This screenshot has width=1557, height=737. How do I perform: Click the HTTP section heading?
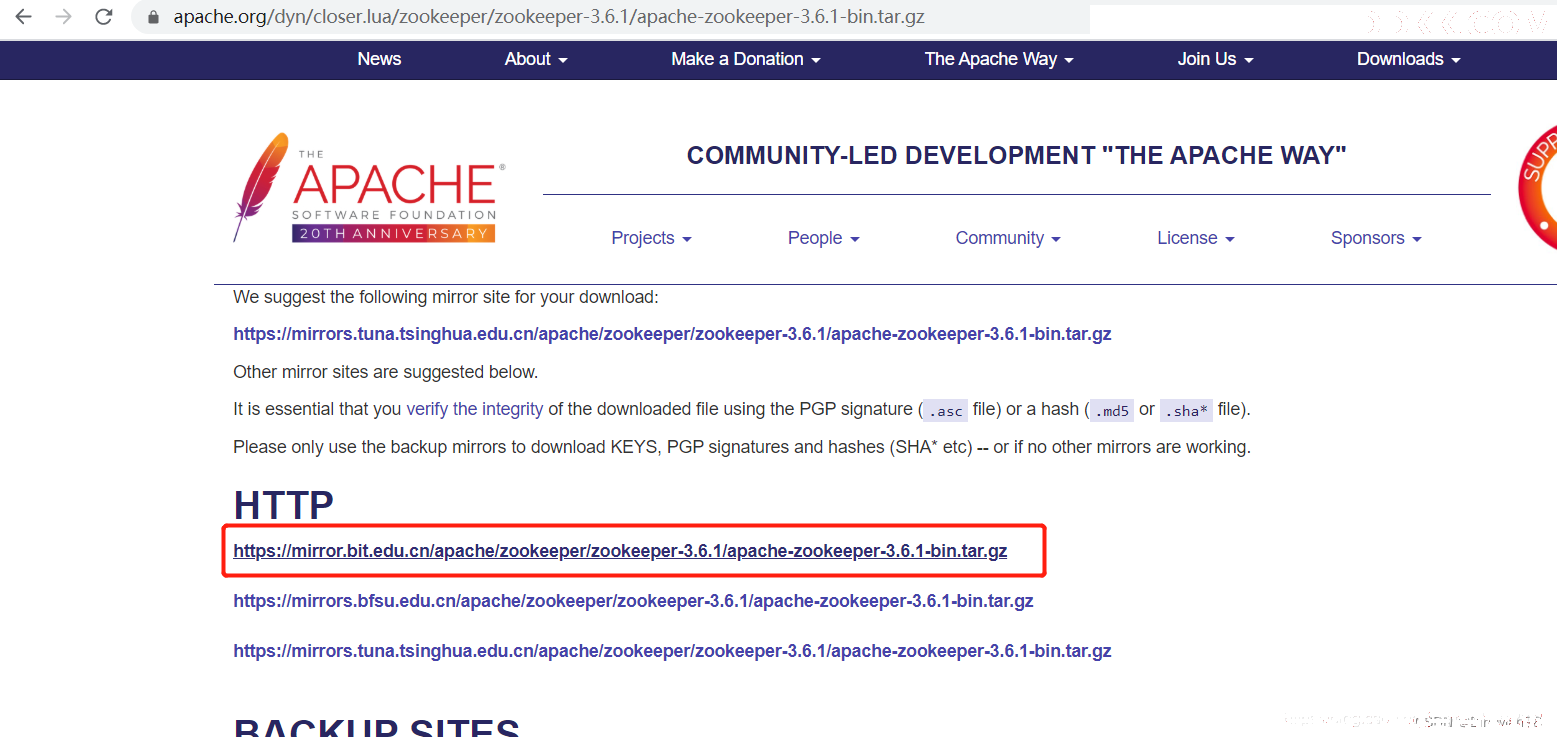pos(284,506)
